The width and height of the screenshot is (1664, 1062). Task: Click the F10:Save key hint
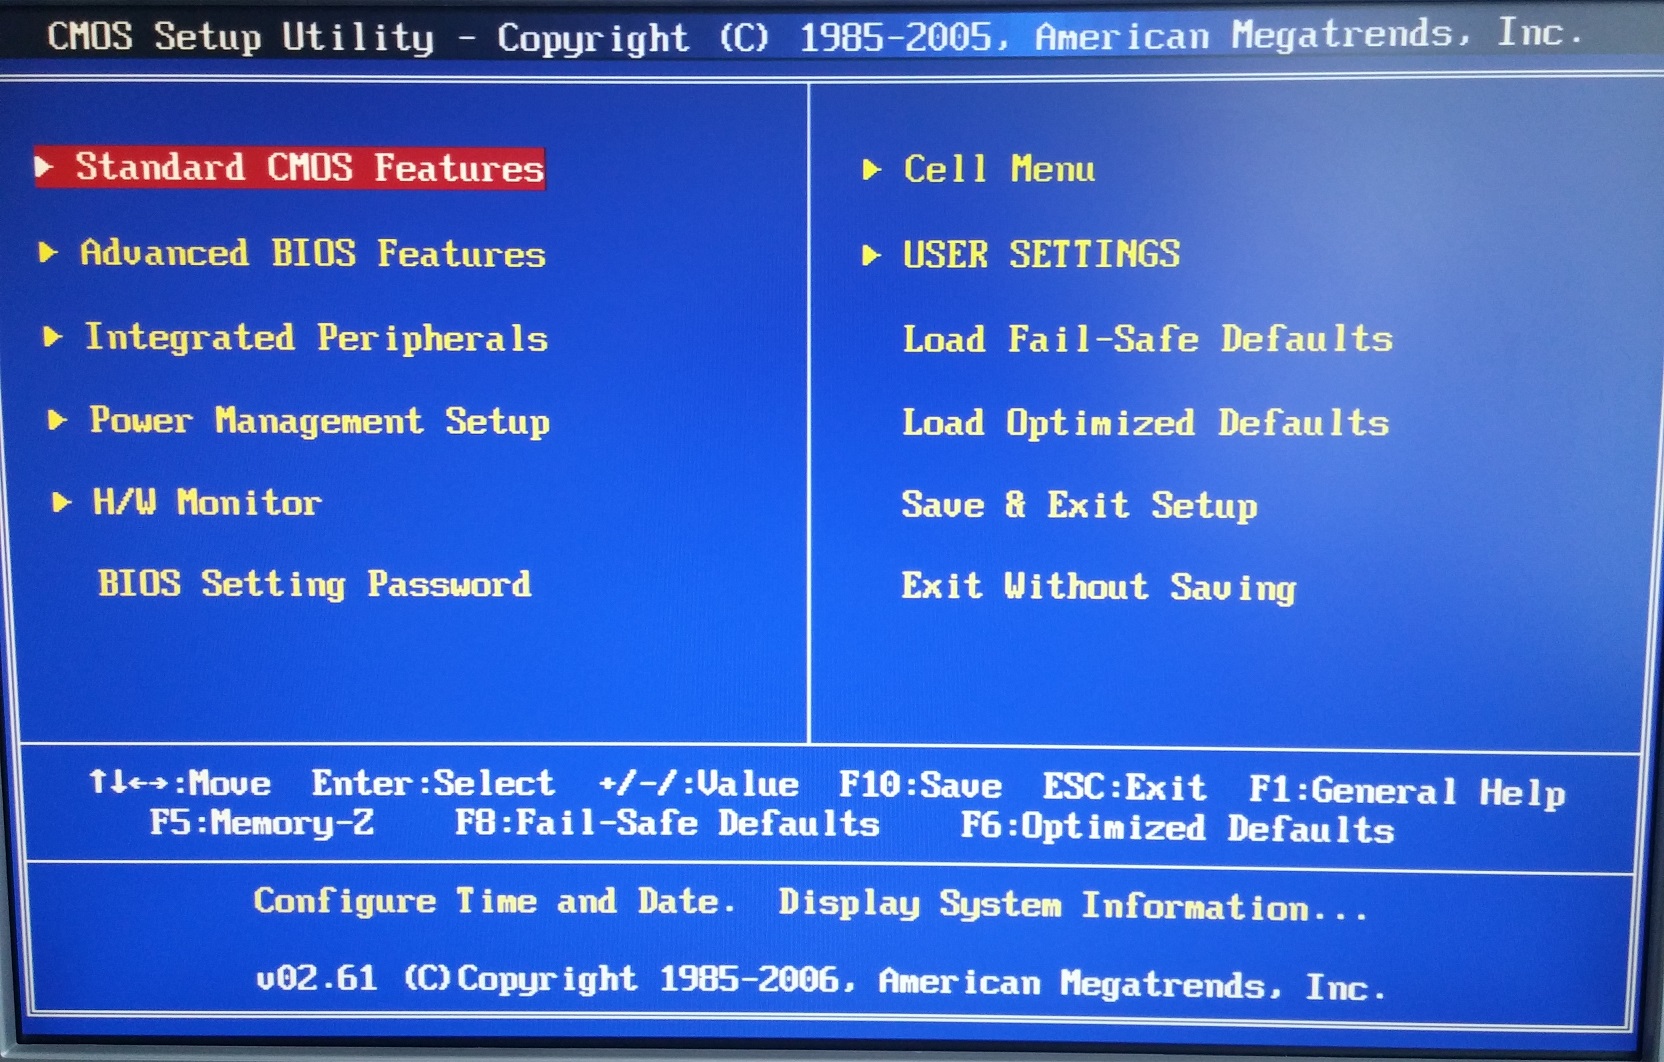[920, 786]
